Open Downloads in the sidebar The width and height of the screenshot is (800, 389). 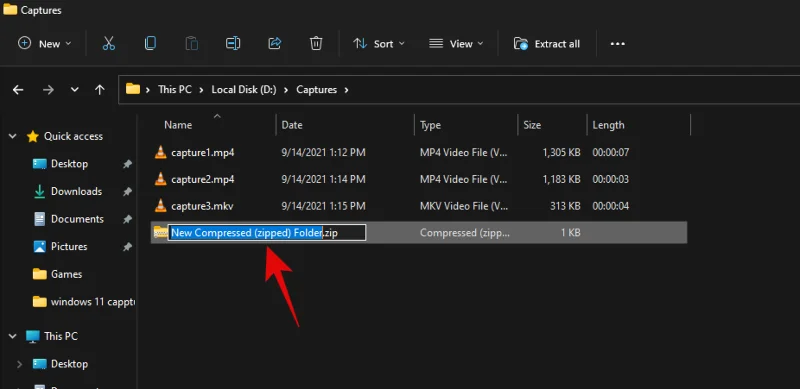pos(76,191)
